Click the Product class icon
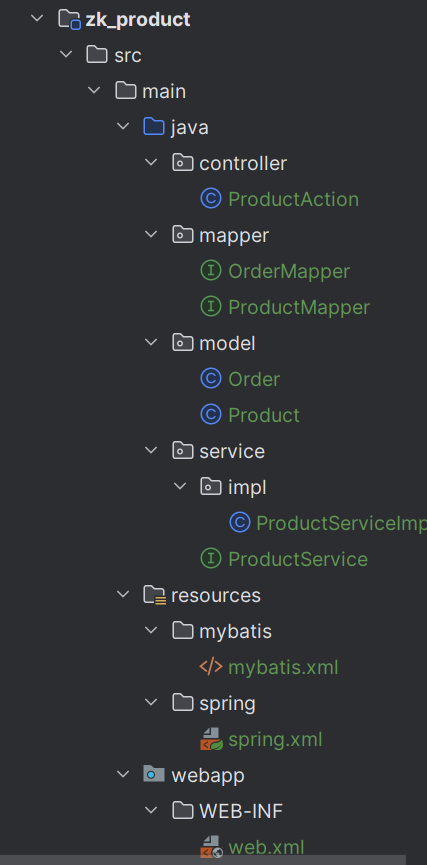This screenshot has height=865, width=427. point(211,415)
